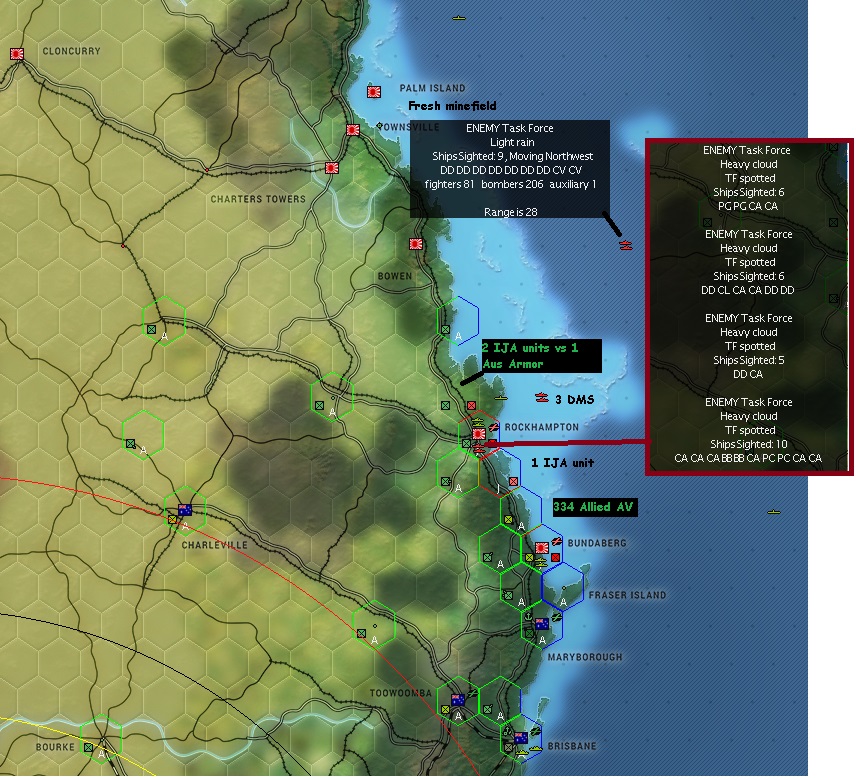Click the TOOWOOMBA map label
The height and width of the screenshot is (778, 856).
pyautogui.click(x=401, y=693)
